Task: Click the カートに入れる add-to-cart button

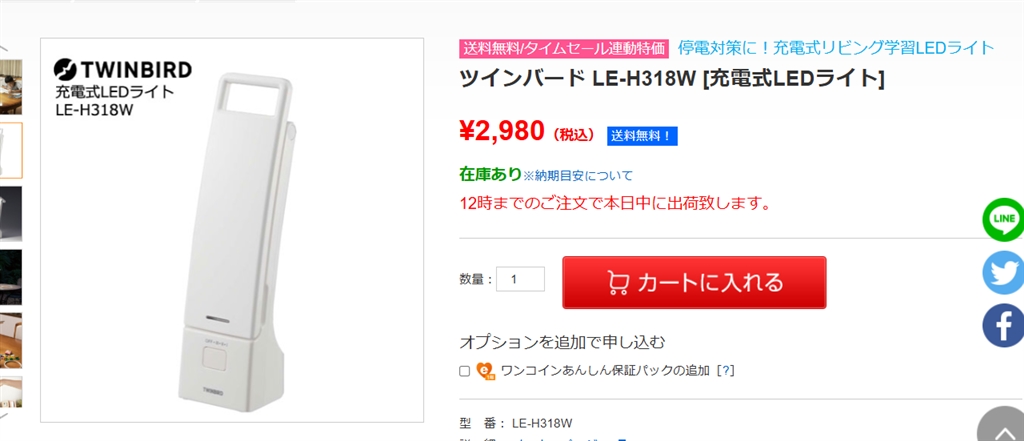Action: point(694,282)
